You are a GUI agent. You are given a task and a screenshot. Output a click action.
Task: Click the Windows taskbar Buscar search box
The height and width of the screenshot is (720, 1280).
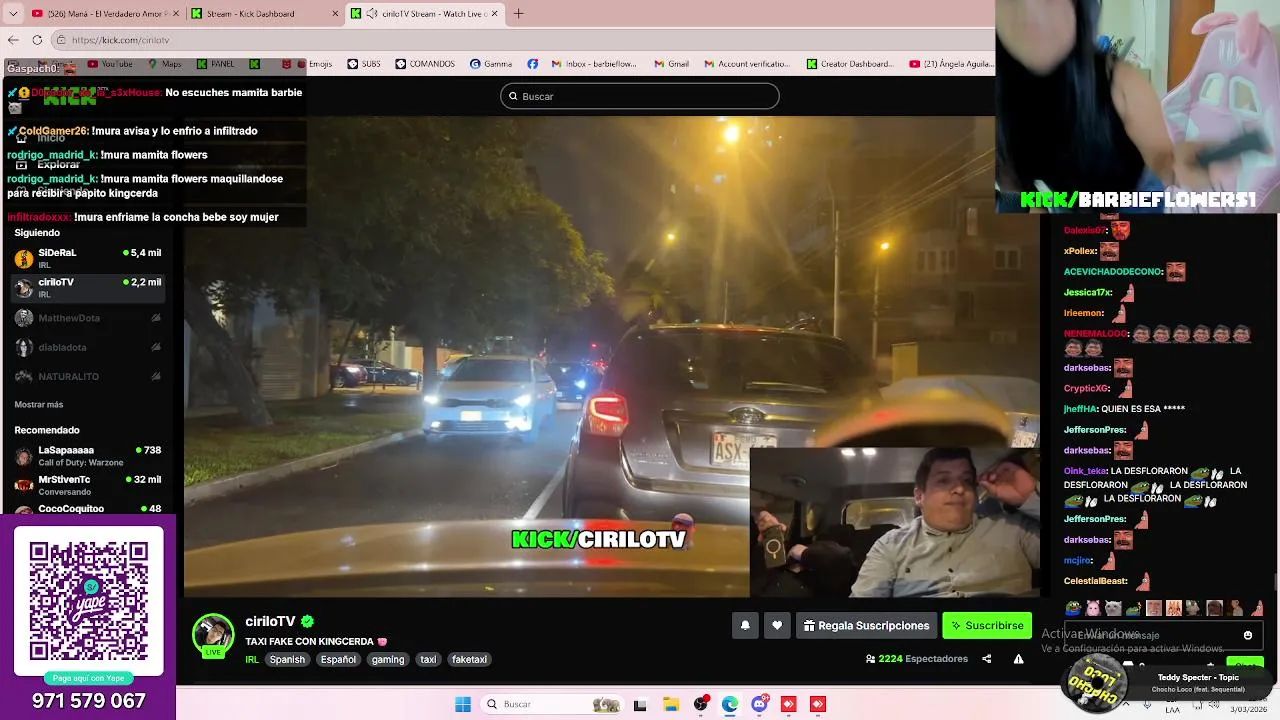tap(550, 704)
